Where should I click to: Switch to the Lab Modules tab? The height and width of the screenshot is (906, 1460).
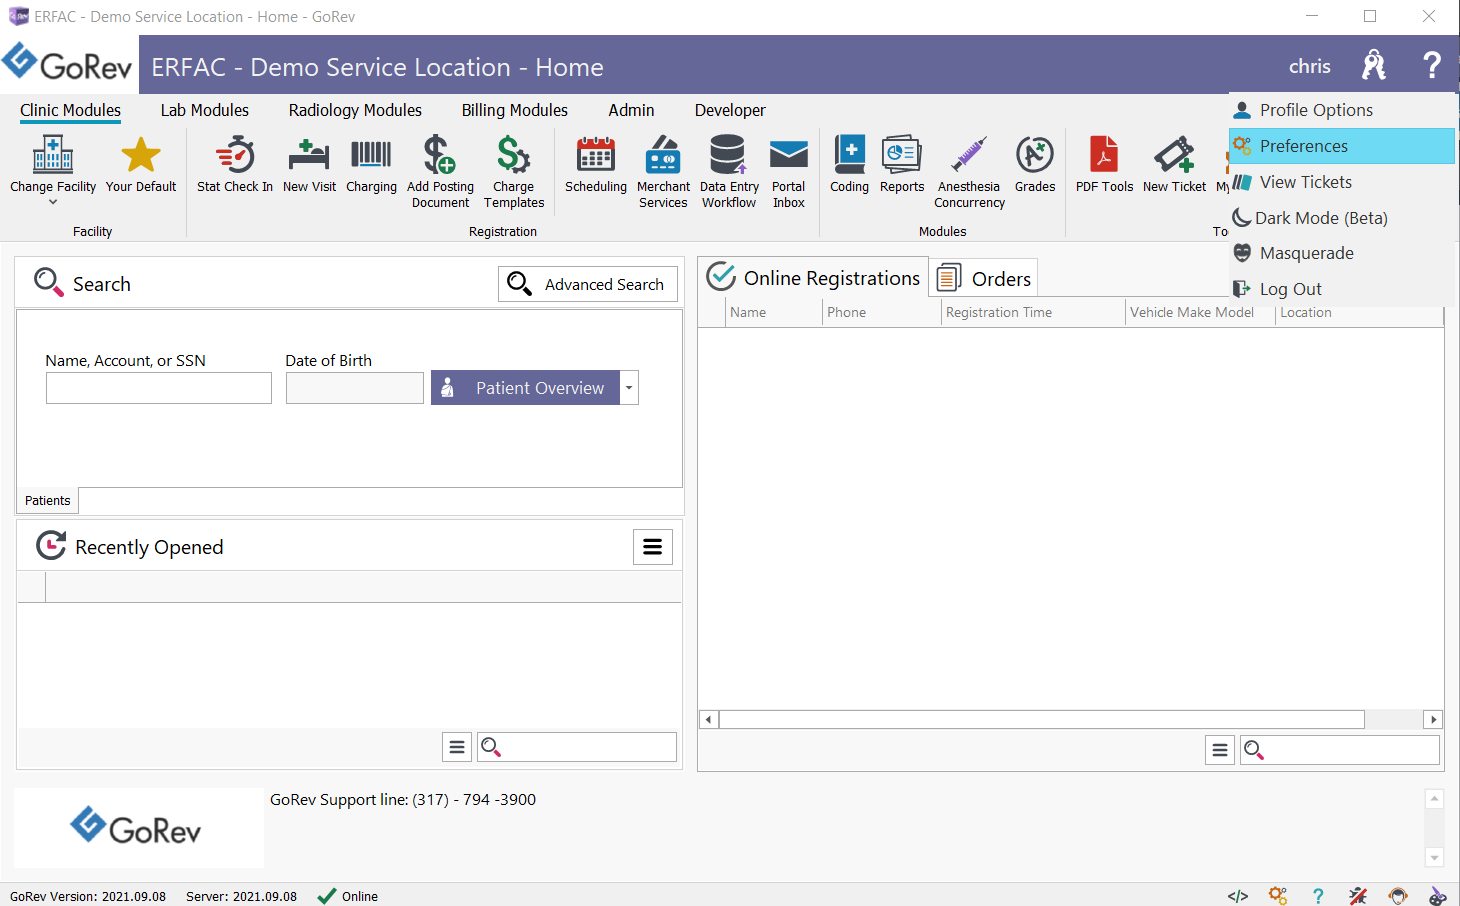click(205, 110)
